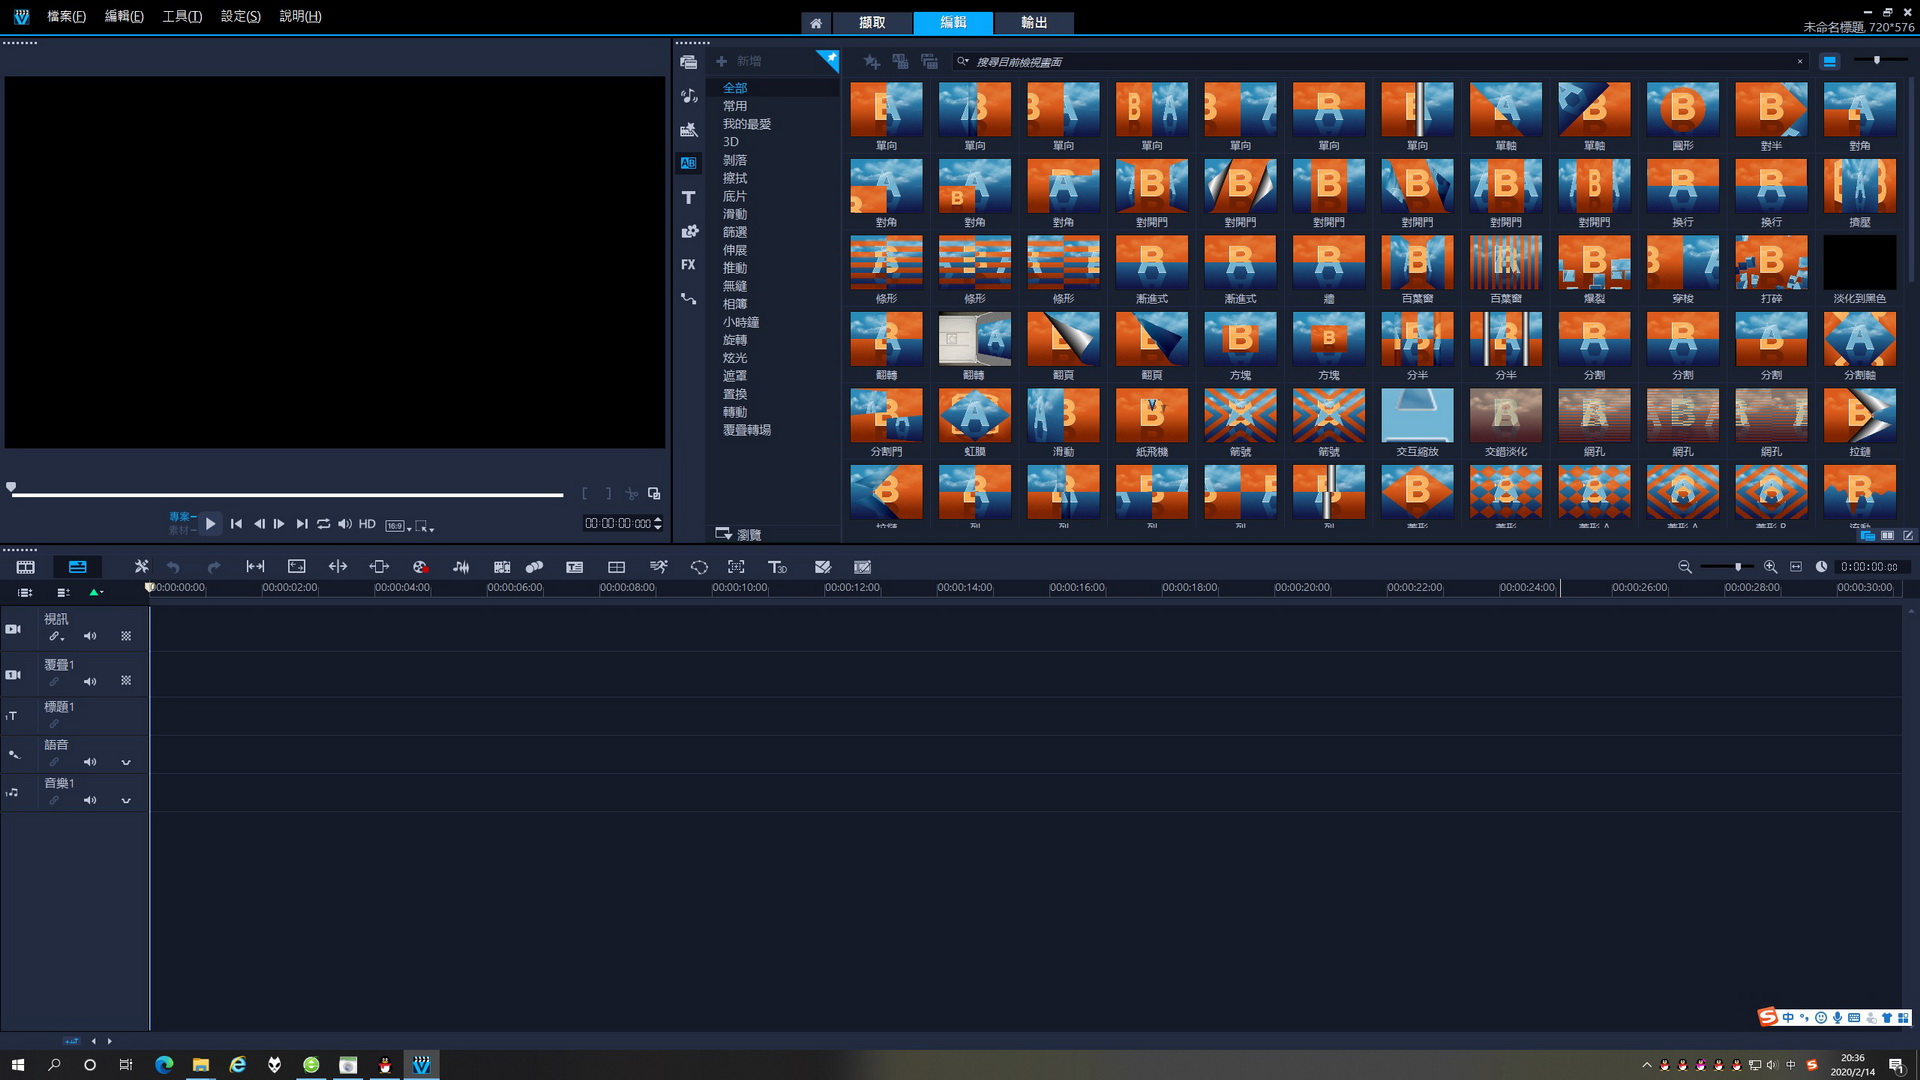Expand the 瀏覽 browse panel
The width and height of the screenshot is (1920, 1080).
739,534
